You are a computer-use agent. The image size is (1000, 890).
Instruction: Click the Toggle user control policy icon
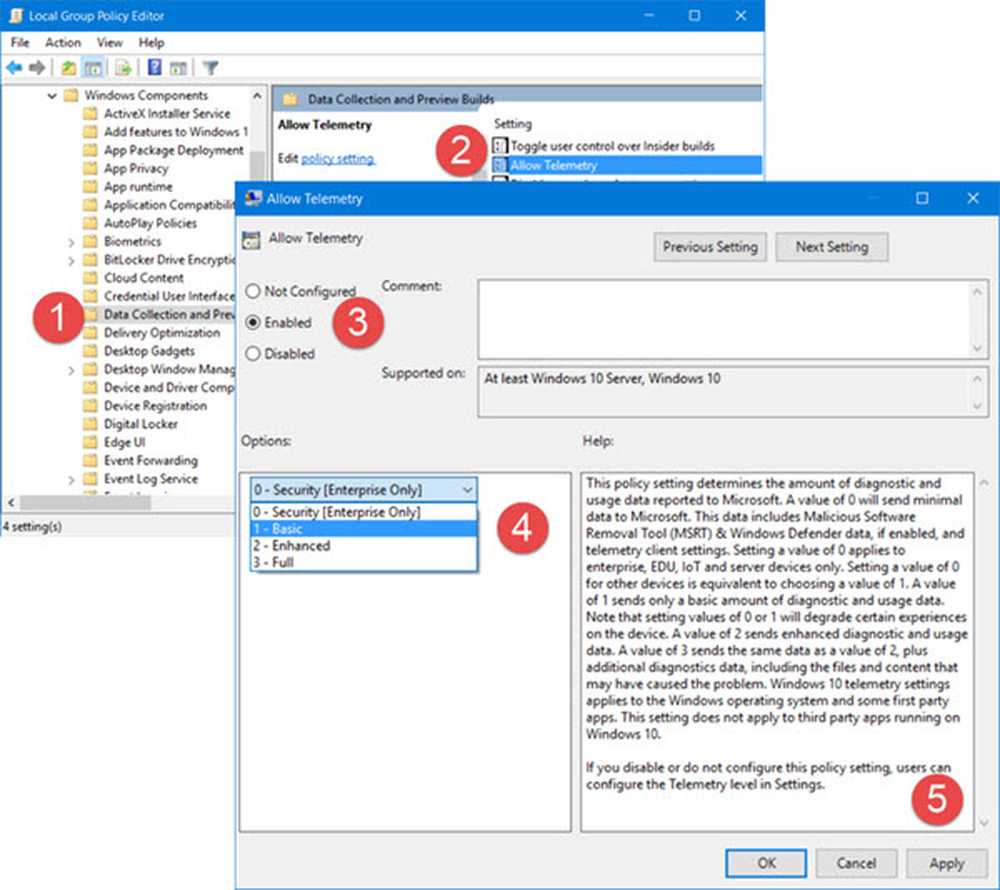click(x=500, y=146)
